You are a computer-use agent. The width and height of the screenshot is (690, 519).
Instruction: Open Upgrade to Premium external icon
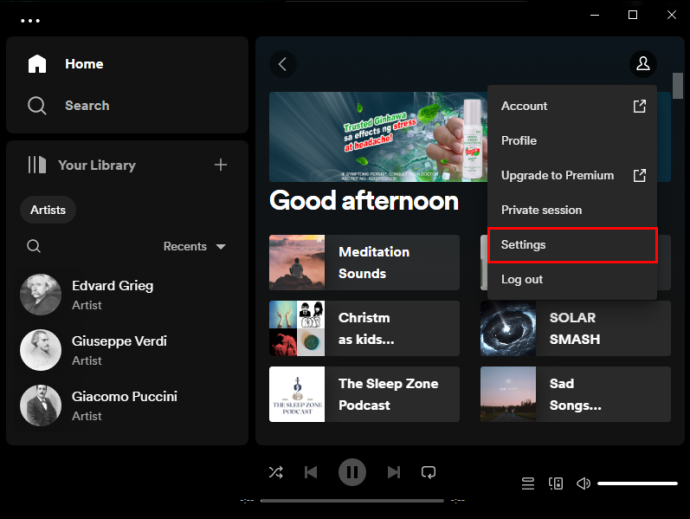(x=639, y=175)
